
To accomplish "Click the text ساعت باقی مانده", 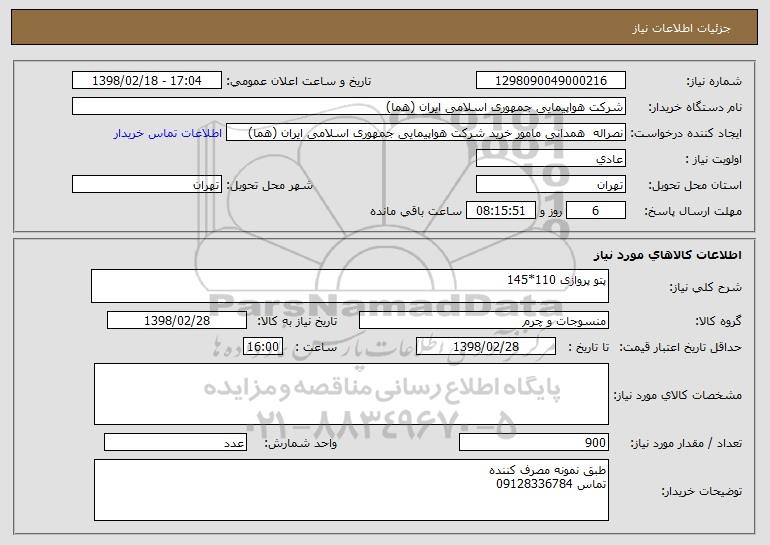I will coord(416,211).
